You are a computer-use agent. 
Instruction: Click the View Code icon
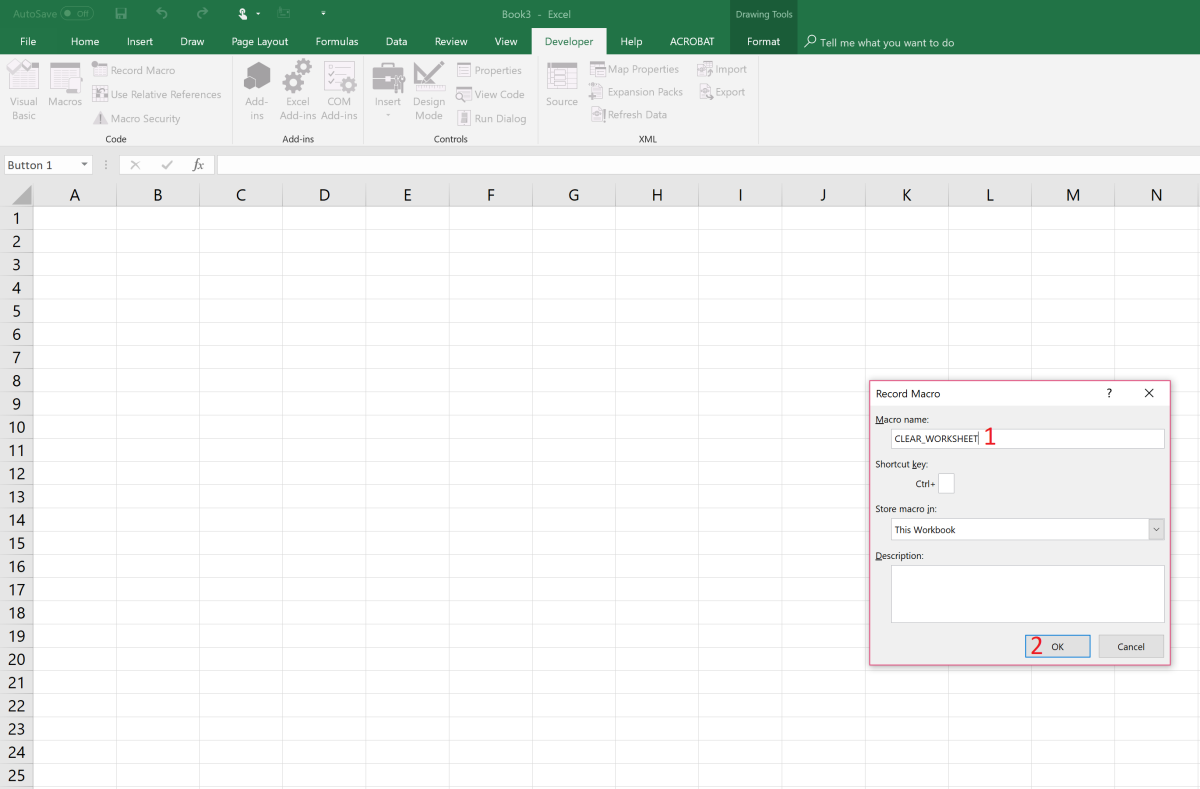(464, 94)
